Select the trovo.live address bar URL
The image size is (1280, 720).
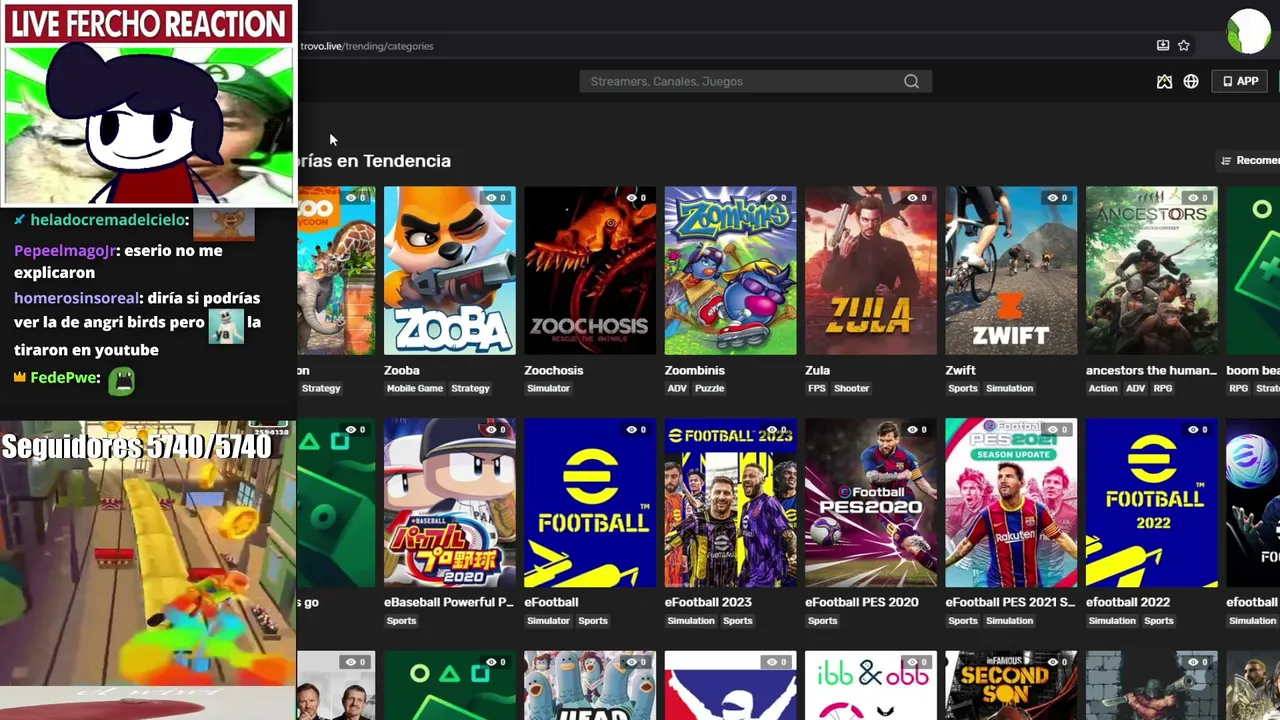click(367, 46)
